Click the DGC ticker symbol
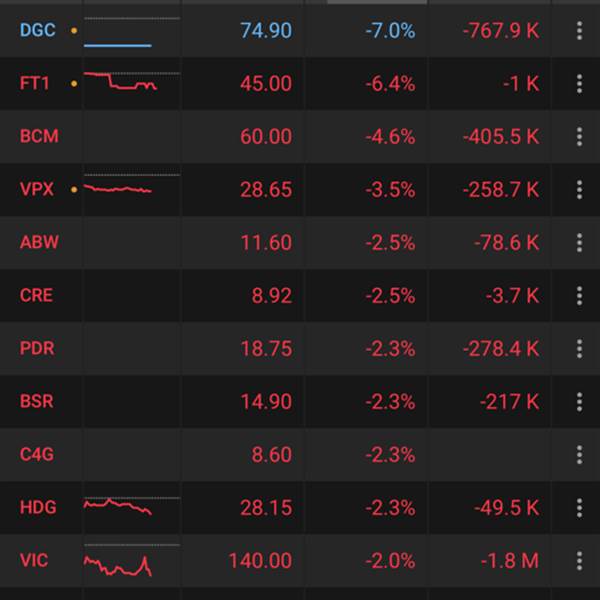This screenshot has width=600, height=600. coord(38,31)
